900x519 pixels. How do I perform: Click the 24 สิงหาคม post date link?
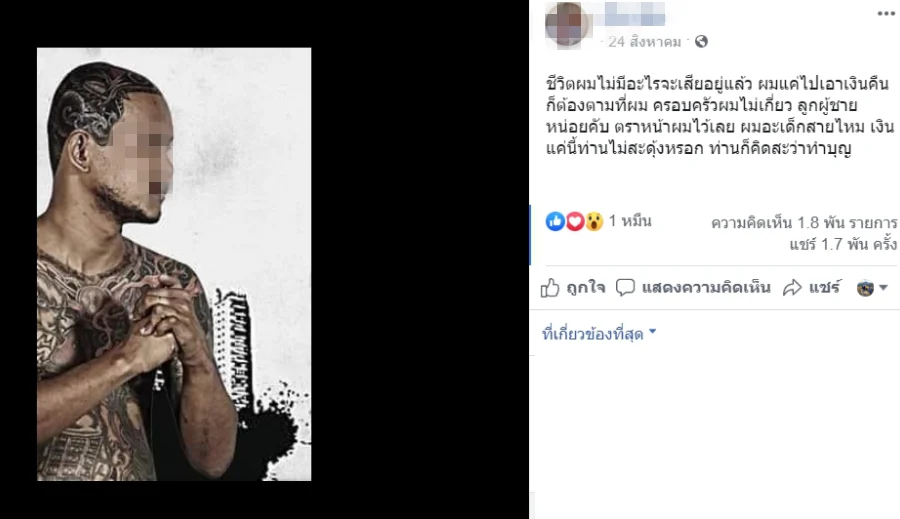(645, 42)
